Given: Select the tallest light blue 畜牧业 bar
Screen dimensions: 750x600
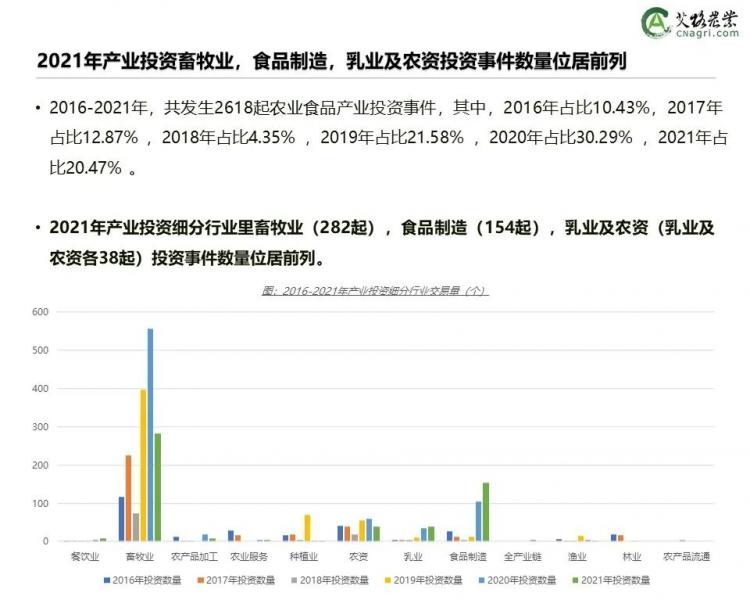Looking at the screenshot, I should click(x=150, y=435).
